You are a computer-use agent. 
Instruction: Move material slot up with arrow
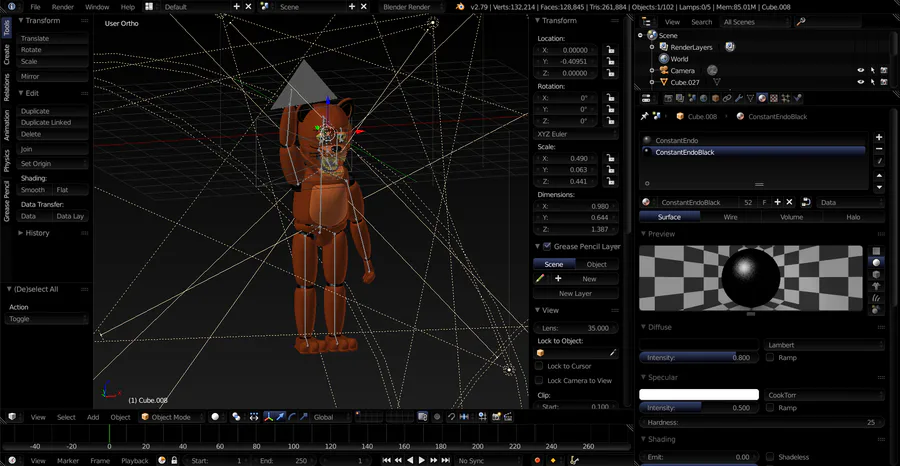pyautogui.click(x=878, y=175)
